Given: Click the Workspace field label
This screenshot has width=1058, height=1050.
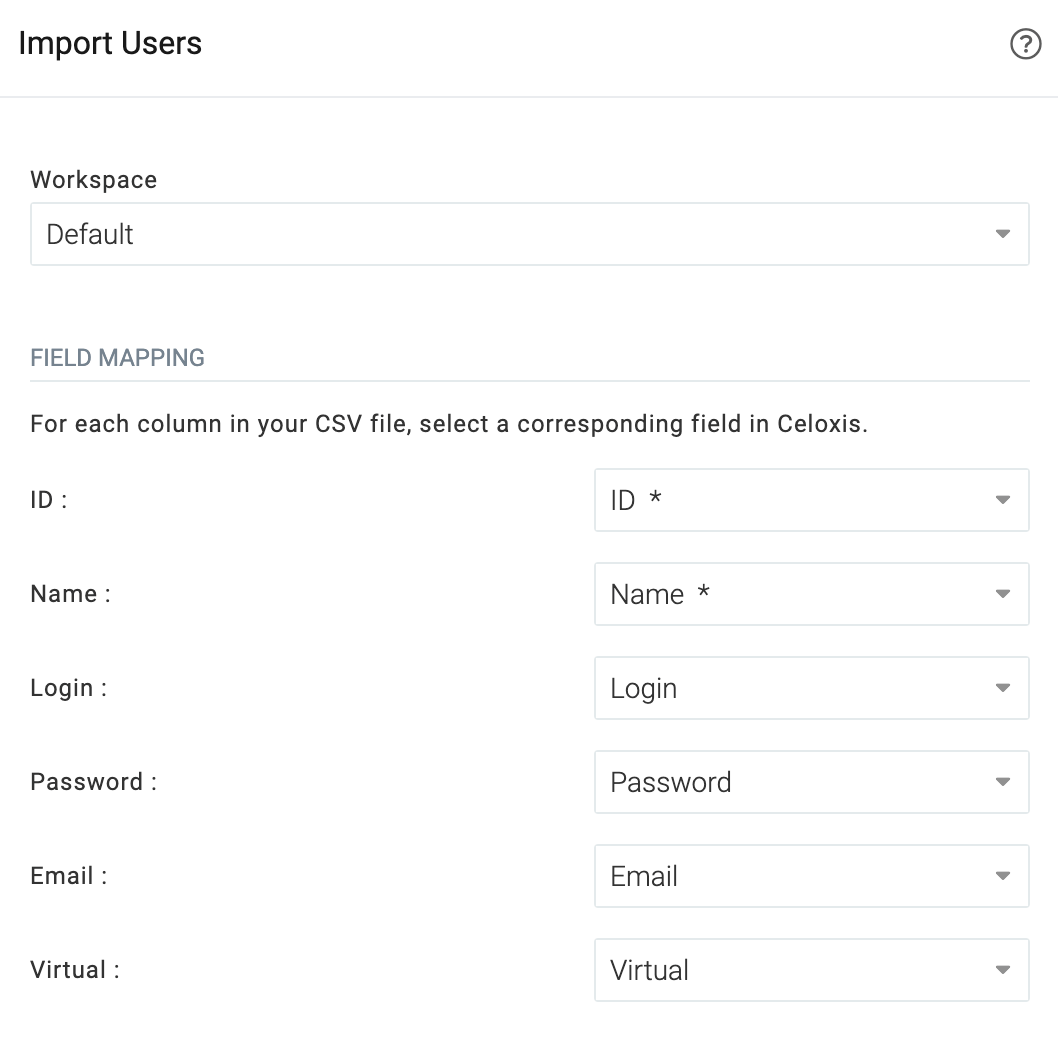Looking at the screenshot, I should [94, 180].
